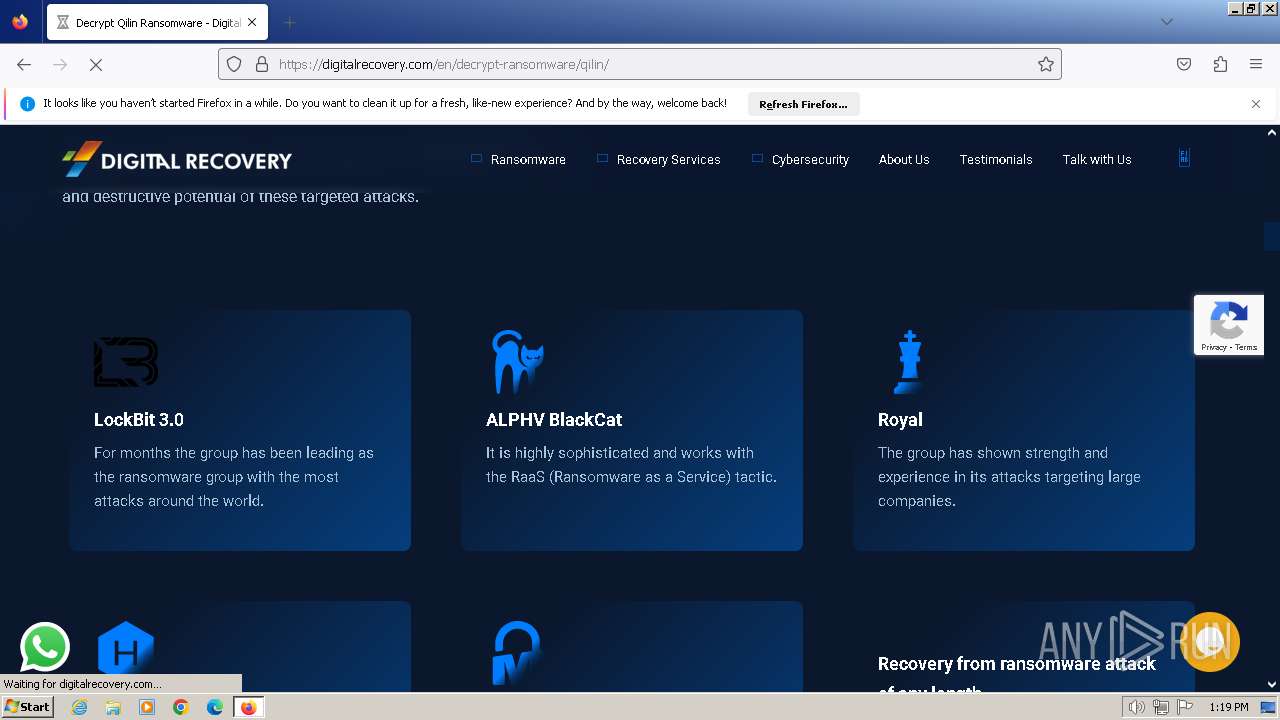Launch Internet Explorer from taskbar
The height and width of the screenshot is (720, 1280).
pos(80,707)
